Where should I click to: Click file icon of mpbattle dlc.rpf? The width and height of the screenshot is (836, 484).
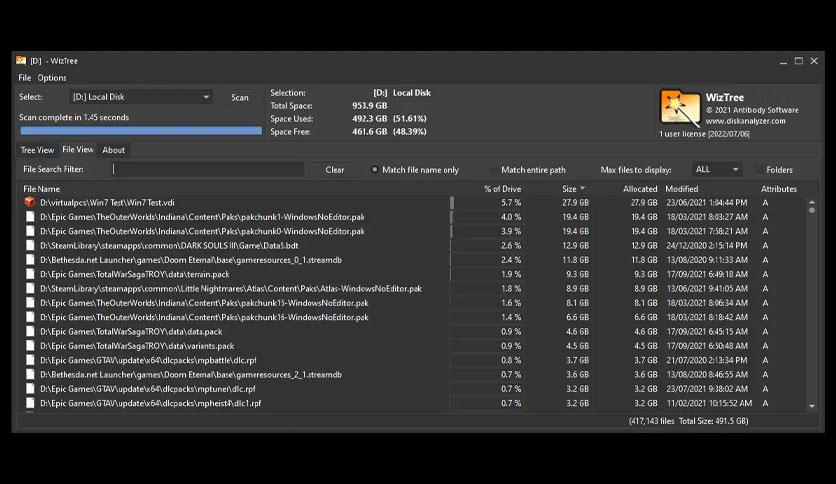point(30,360)
